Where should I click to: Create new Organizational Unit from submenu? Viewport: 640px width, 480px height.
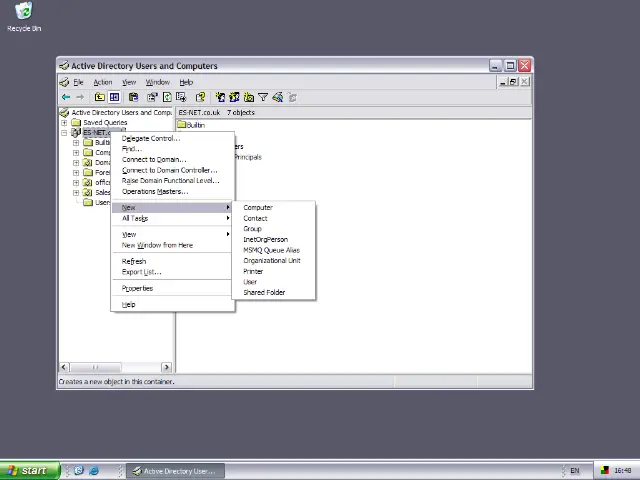(x=273, y=261)
